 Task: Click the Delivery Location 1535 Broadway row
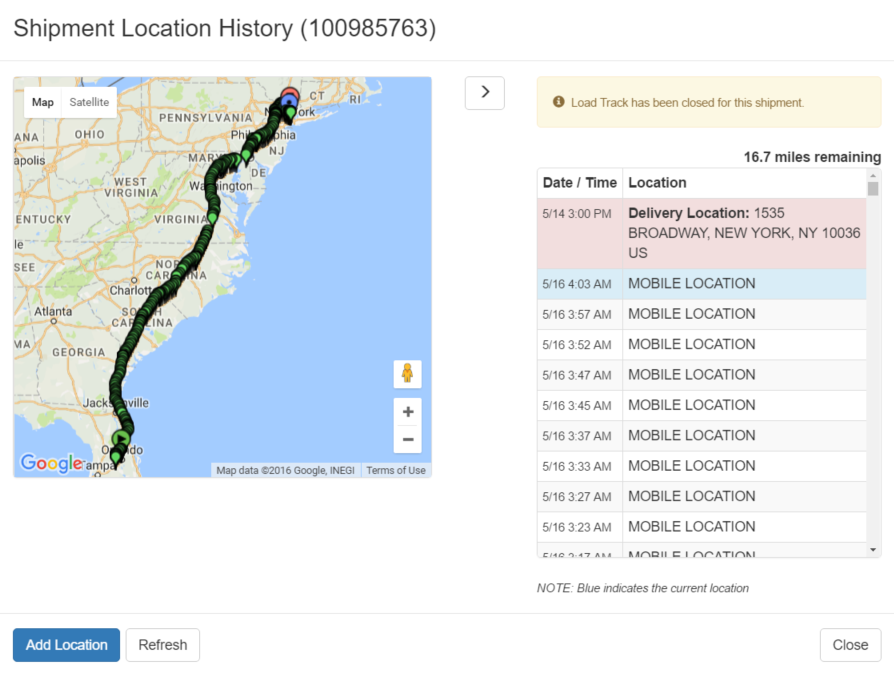click(702, 233)
